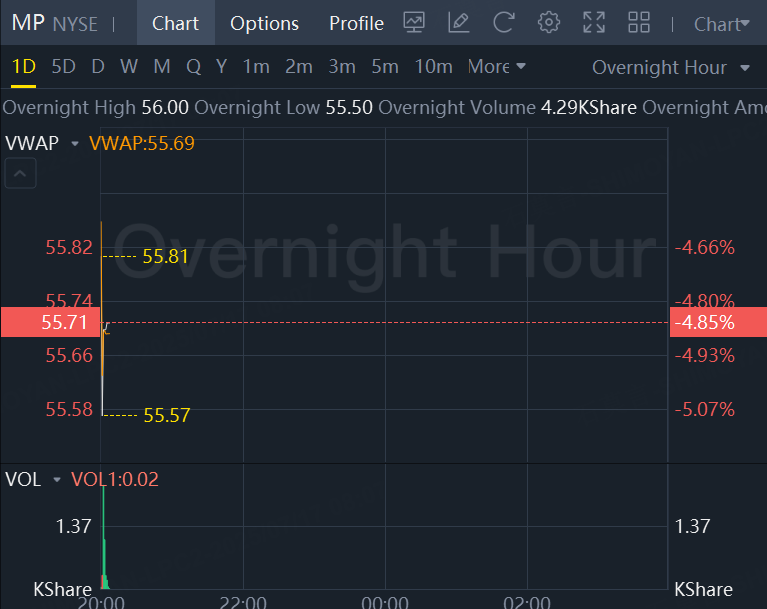
Task: Select the weekly W timeframe
Action: pos(129,67)
